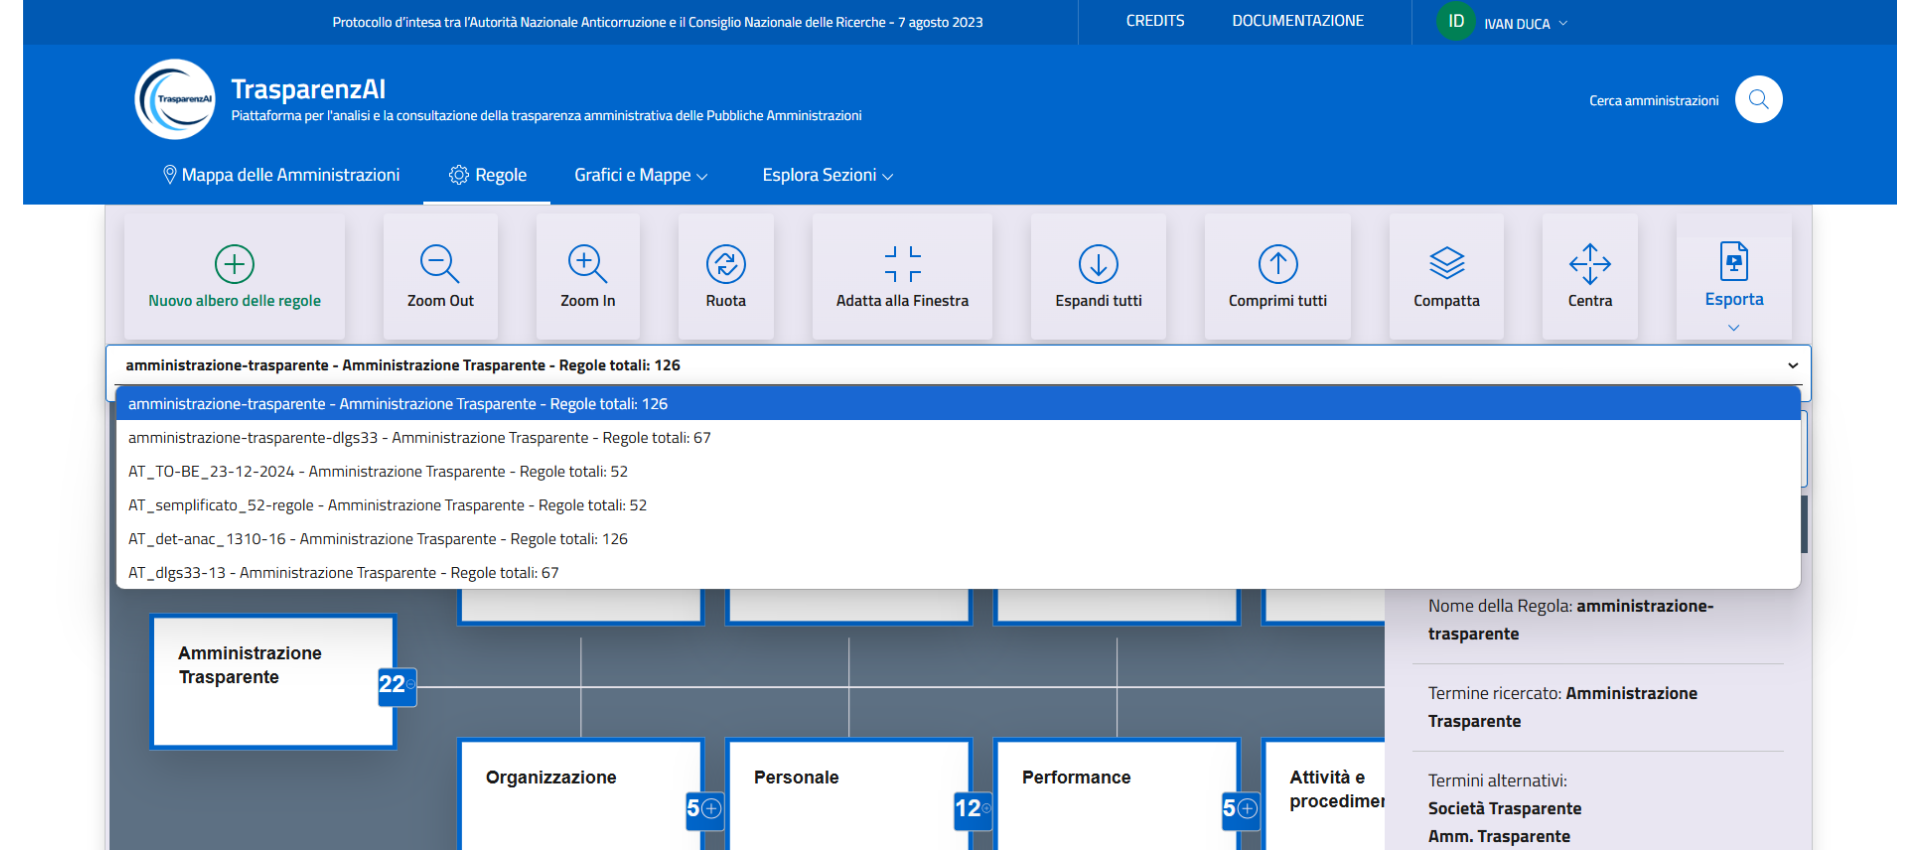The width and height of the screenshot is (1920, 850).
Task: Choose AT_det-anac_1310-16 option
Action: coord(958,539)
